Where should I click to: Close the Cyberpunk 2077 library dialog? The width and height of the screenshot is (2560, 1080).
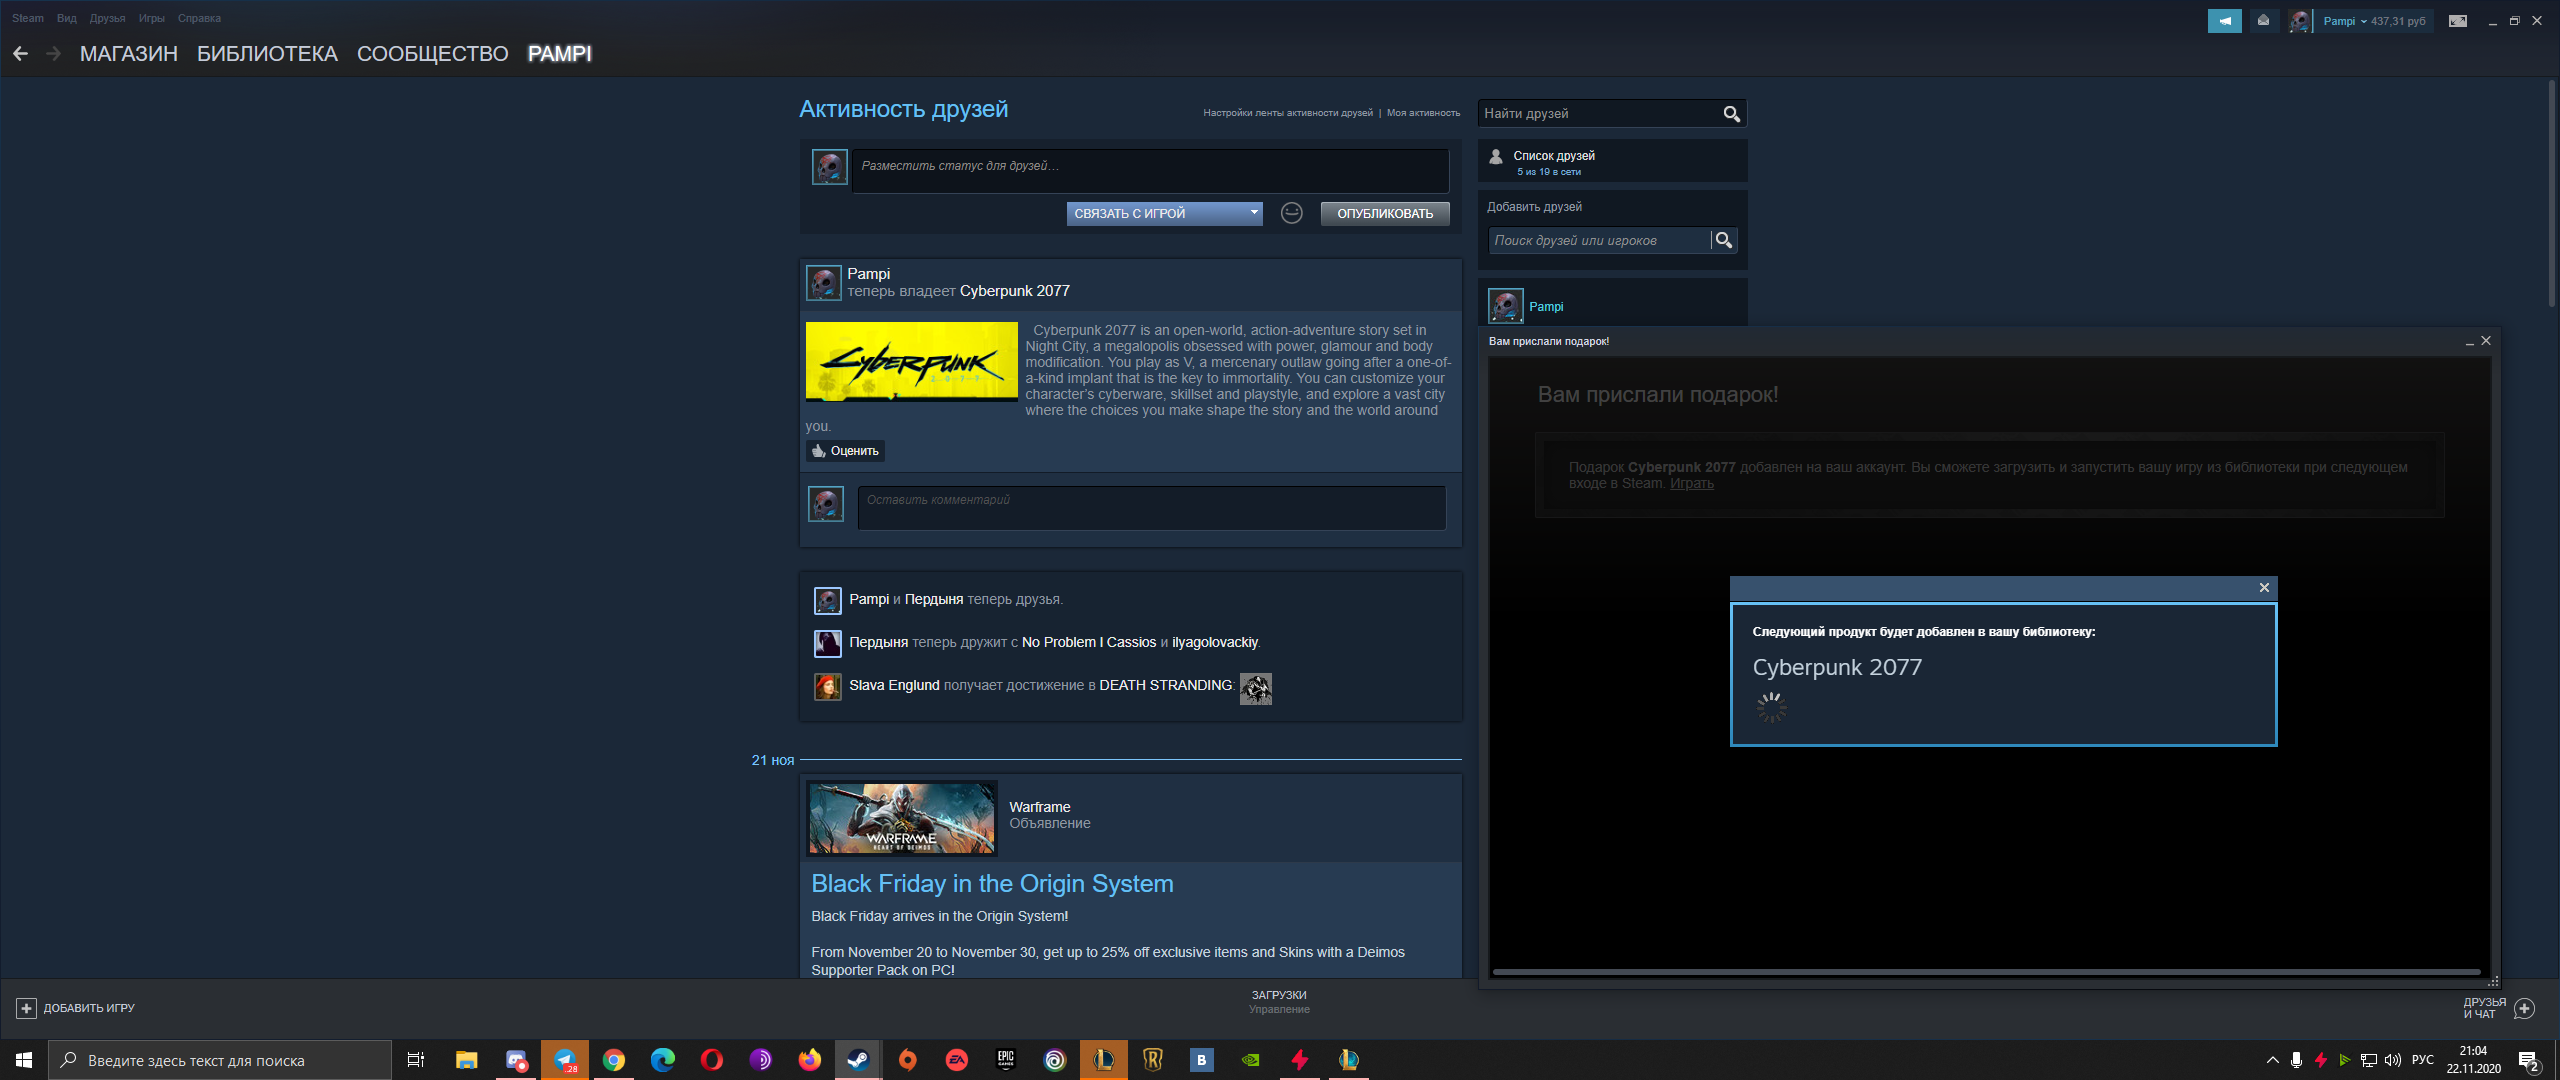click(2264, 588)
